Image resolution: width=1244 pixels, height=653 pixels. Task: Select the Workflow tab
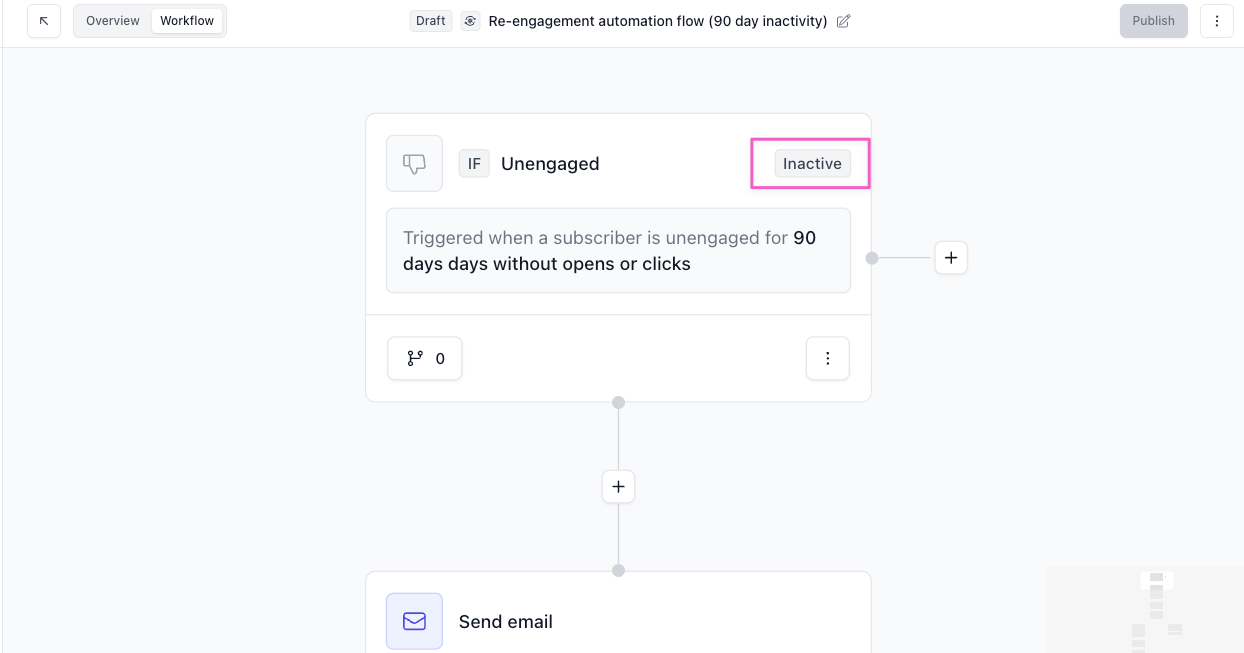tap(187, 21)
